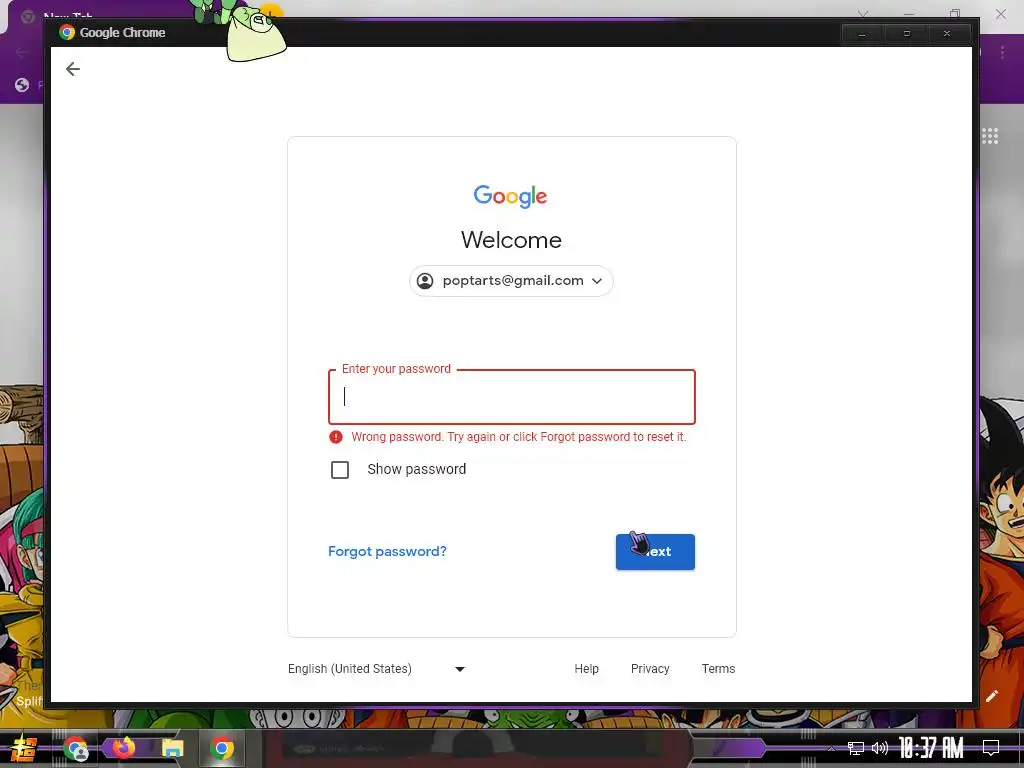Launch Firefox from the taskbar
This screenshot has width=1024, height=768.
click(x=123, y=747)
